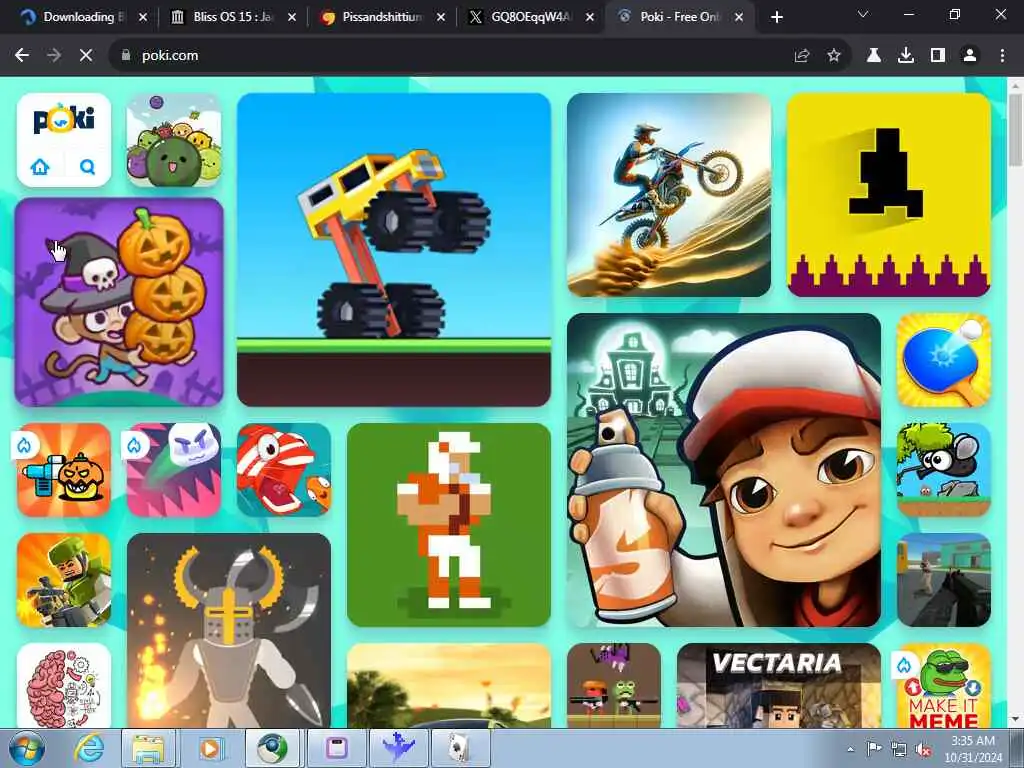Click the muted volume tray icon

pos(923,749)
